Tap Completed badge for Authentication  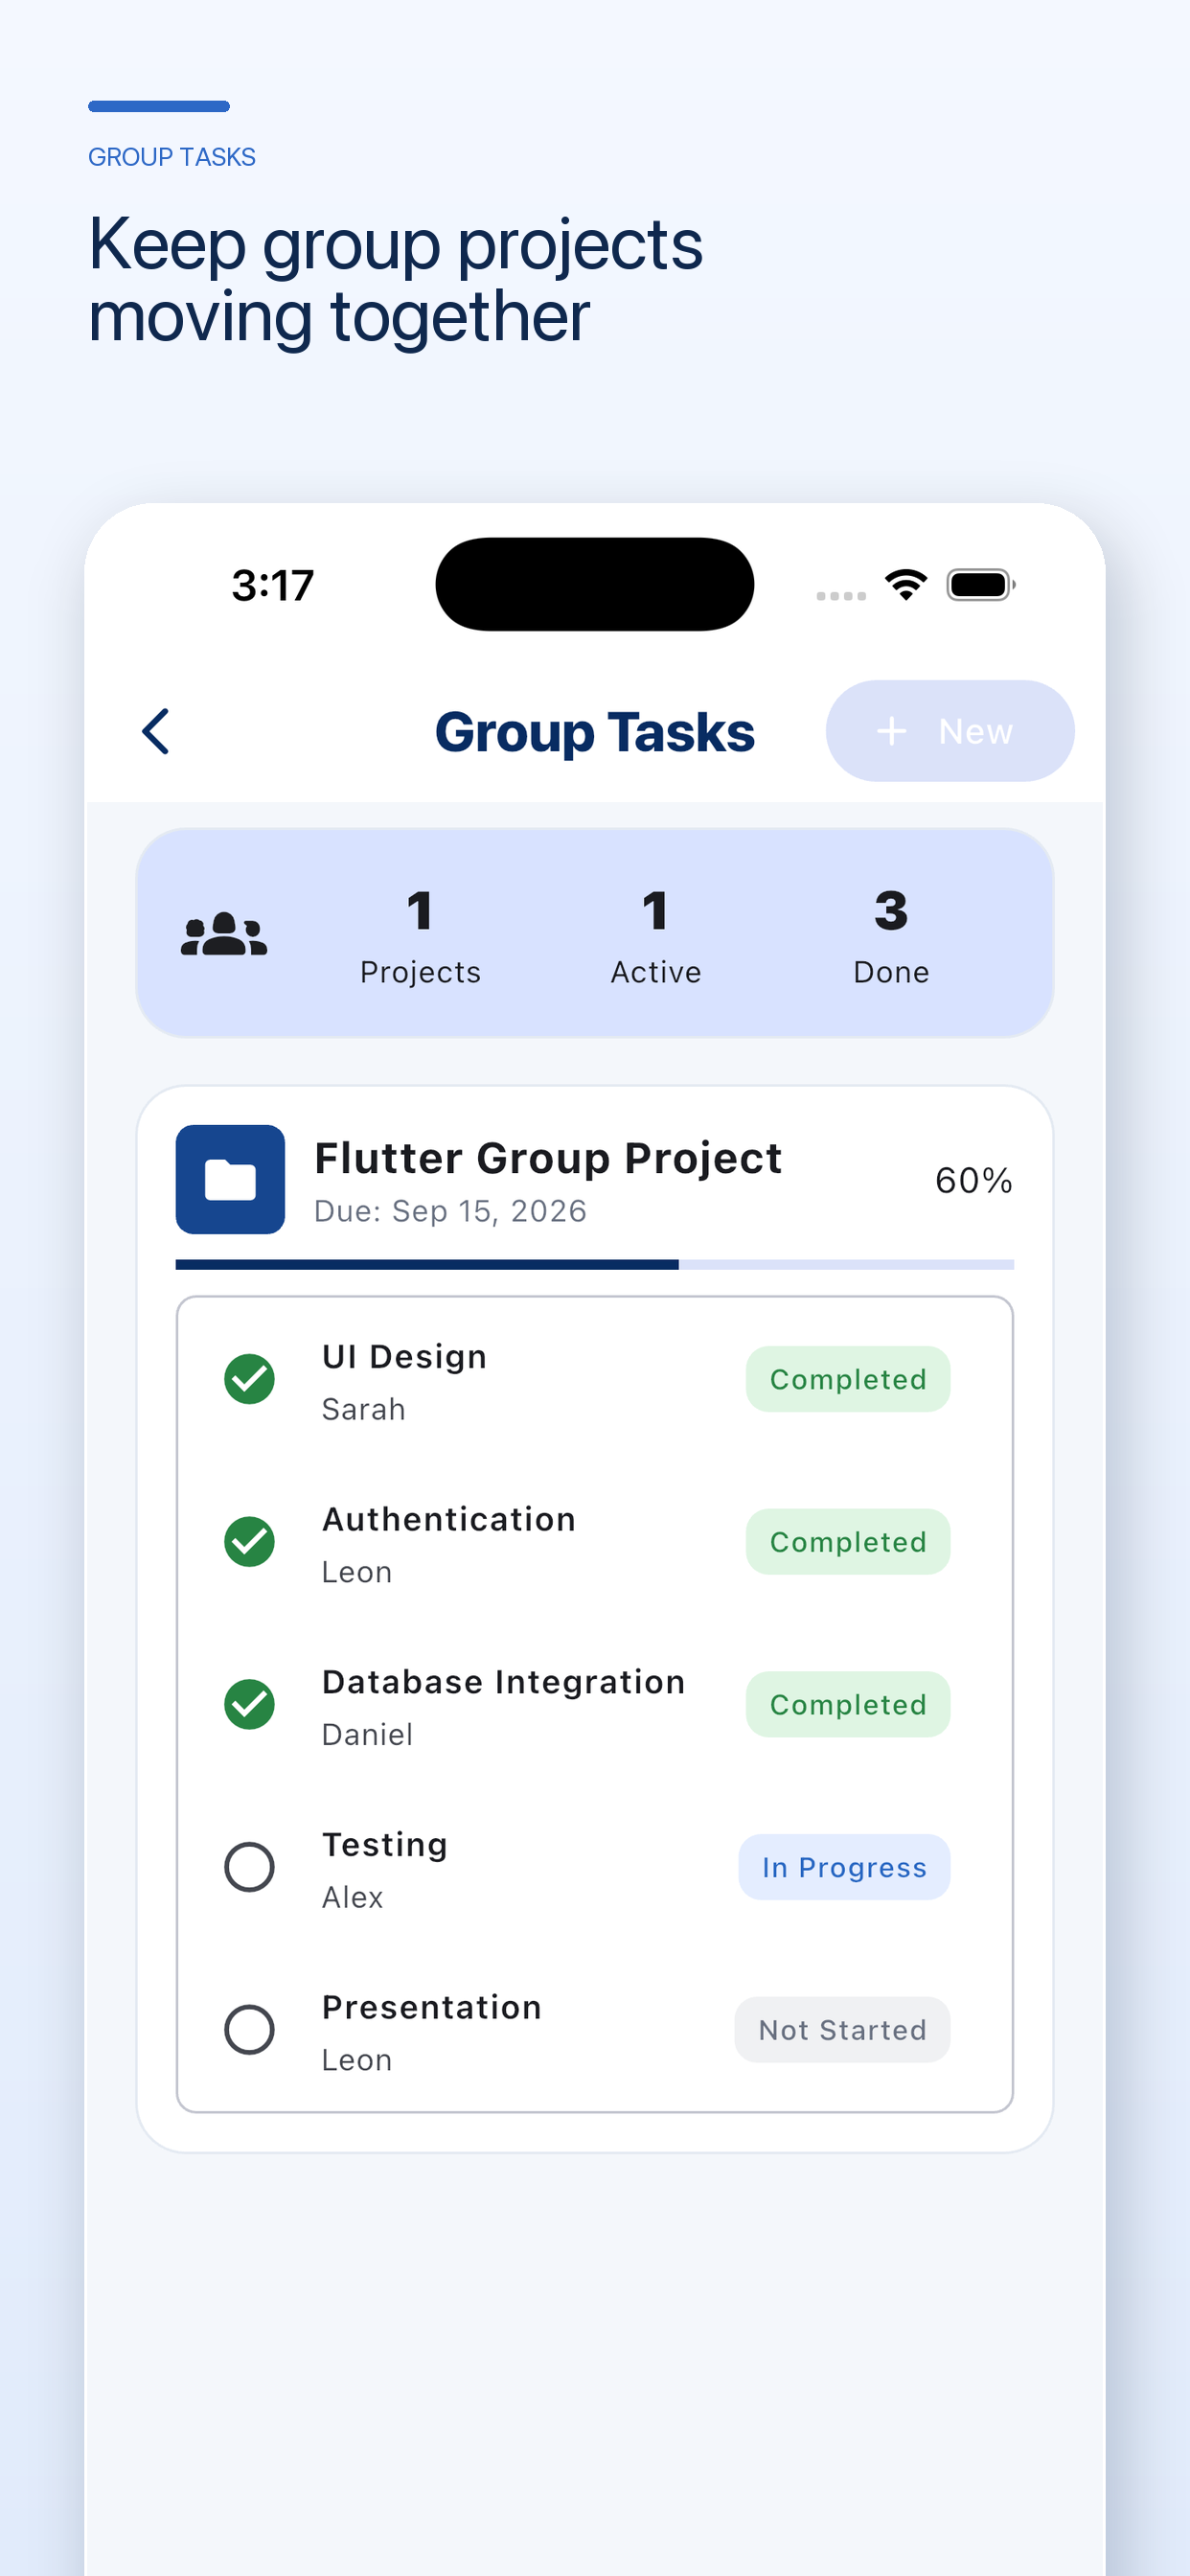click(x=847, y=1541)
